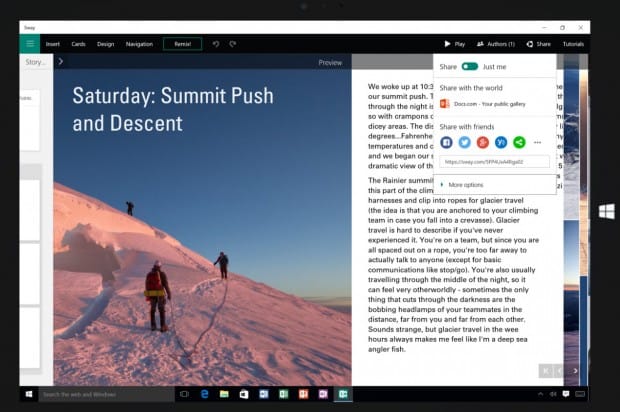The height and width of the screenshot is (412, 620).
Task: Click the redo arrow icon
Action: pyautogui.click(x=233, y=44)
